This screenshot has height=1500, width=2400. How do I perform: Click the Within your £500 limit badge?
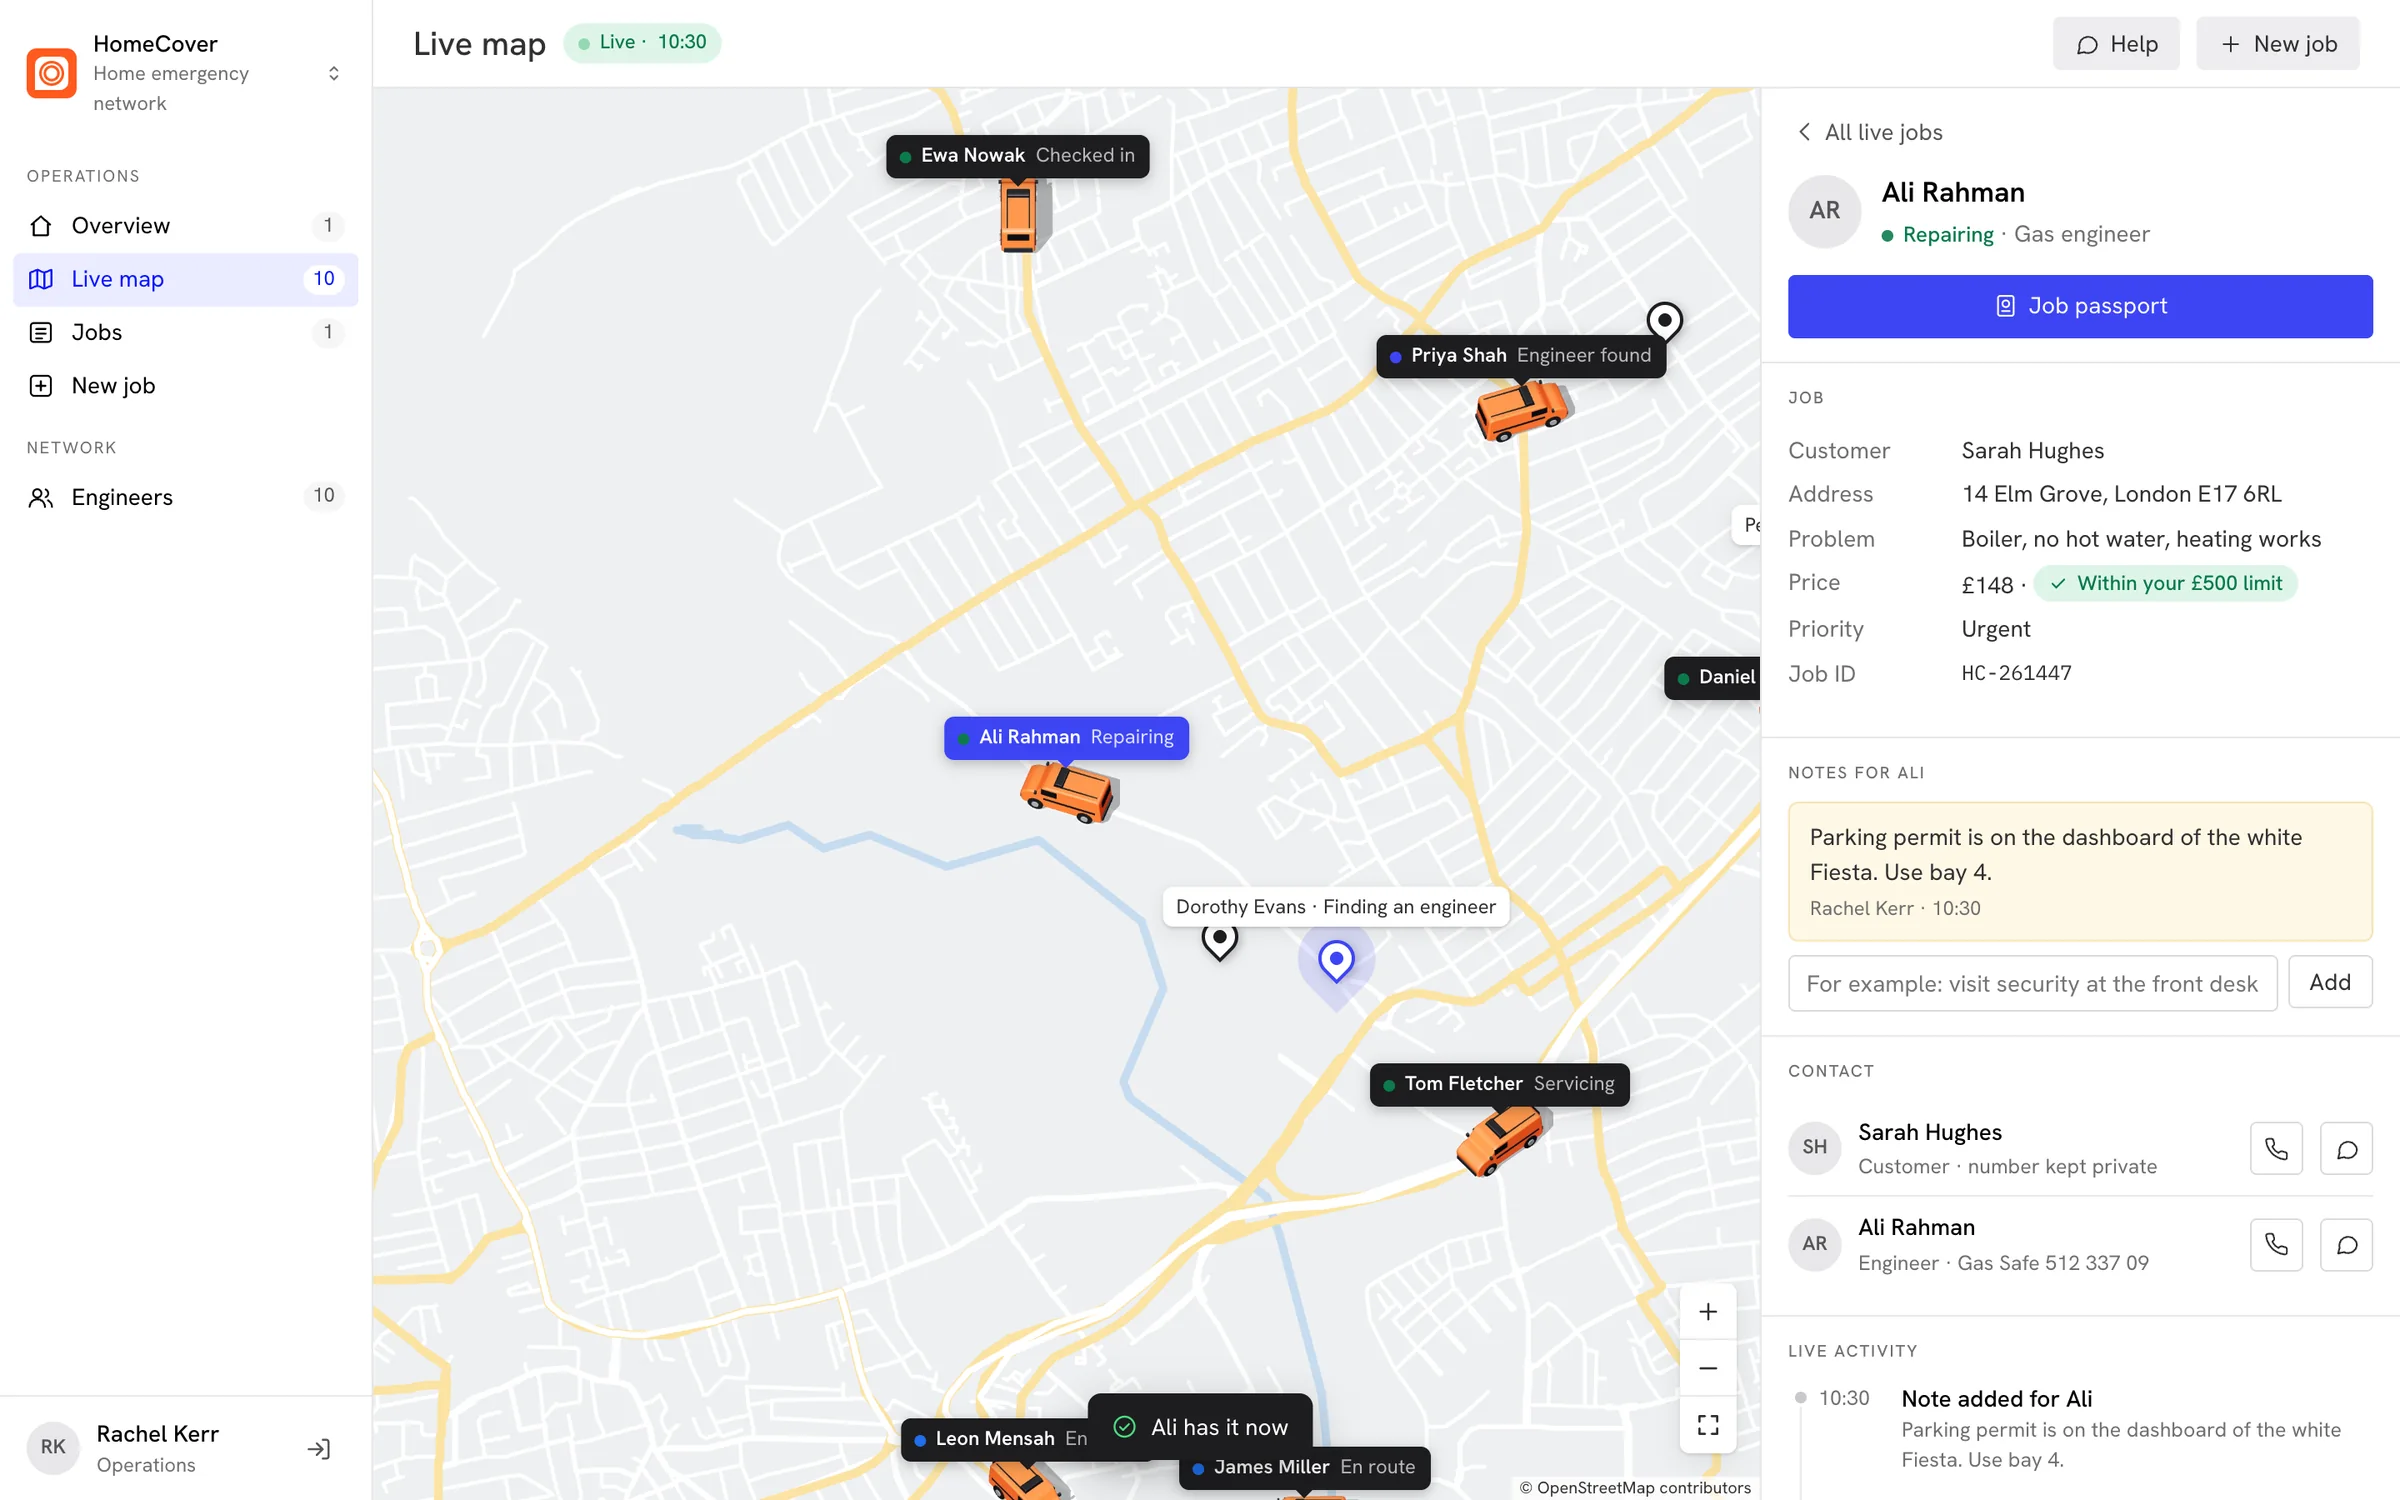pos(2165,583)
